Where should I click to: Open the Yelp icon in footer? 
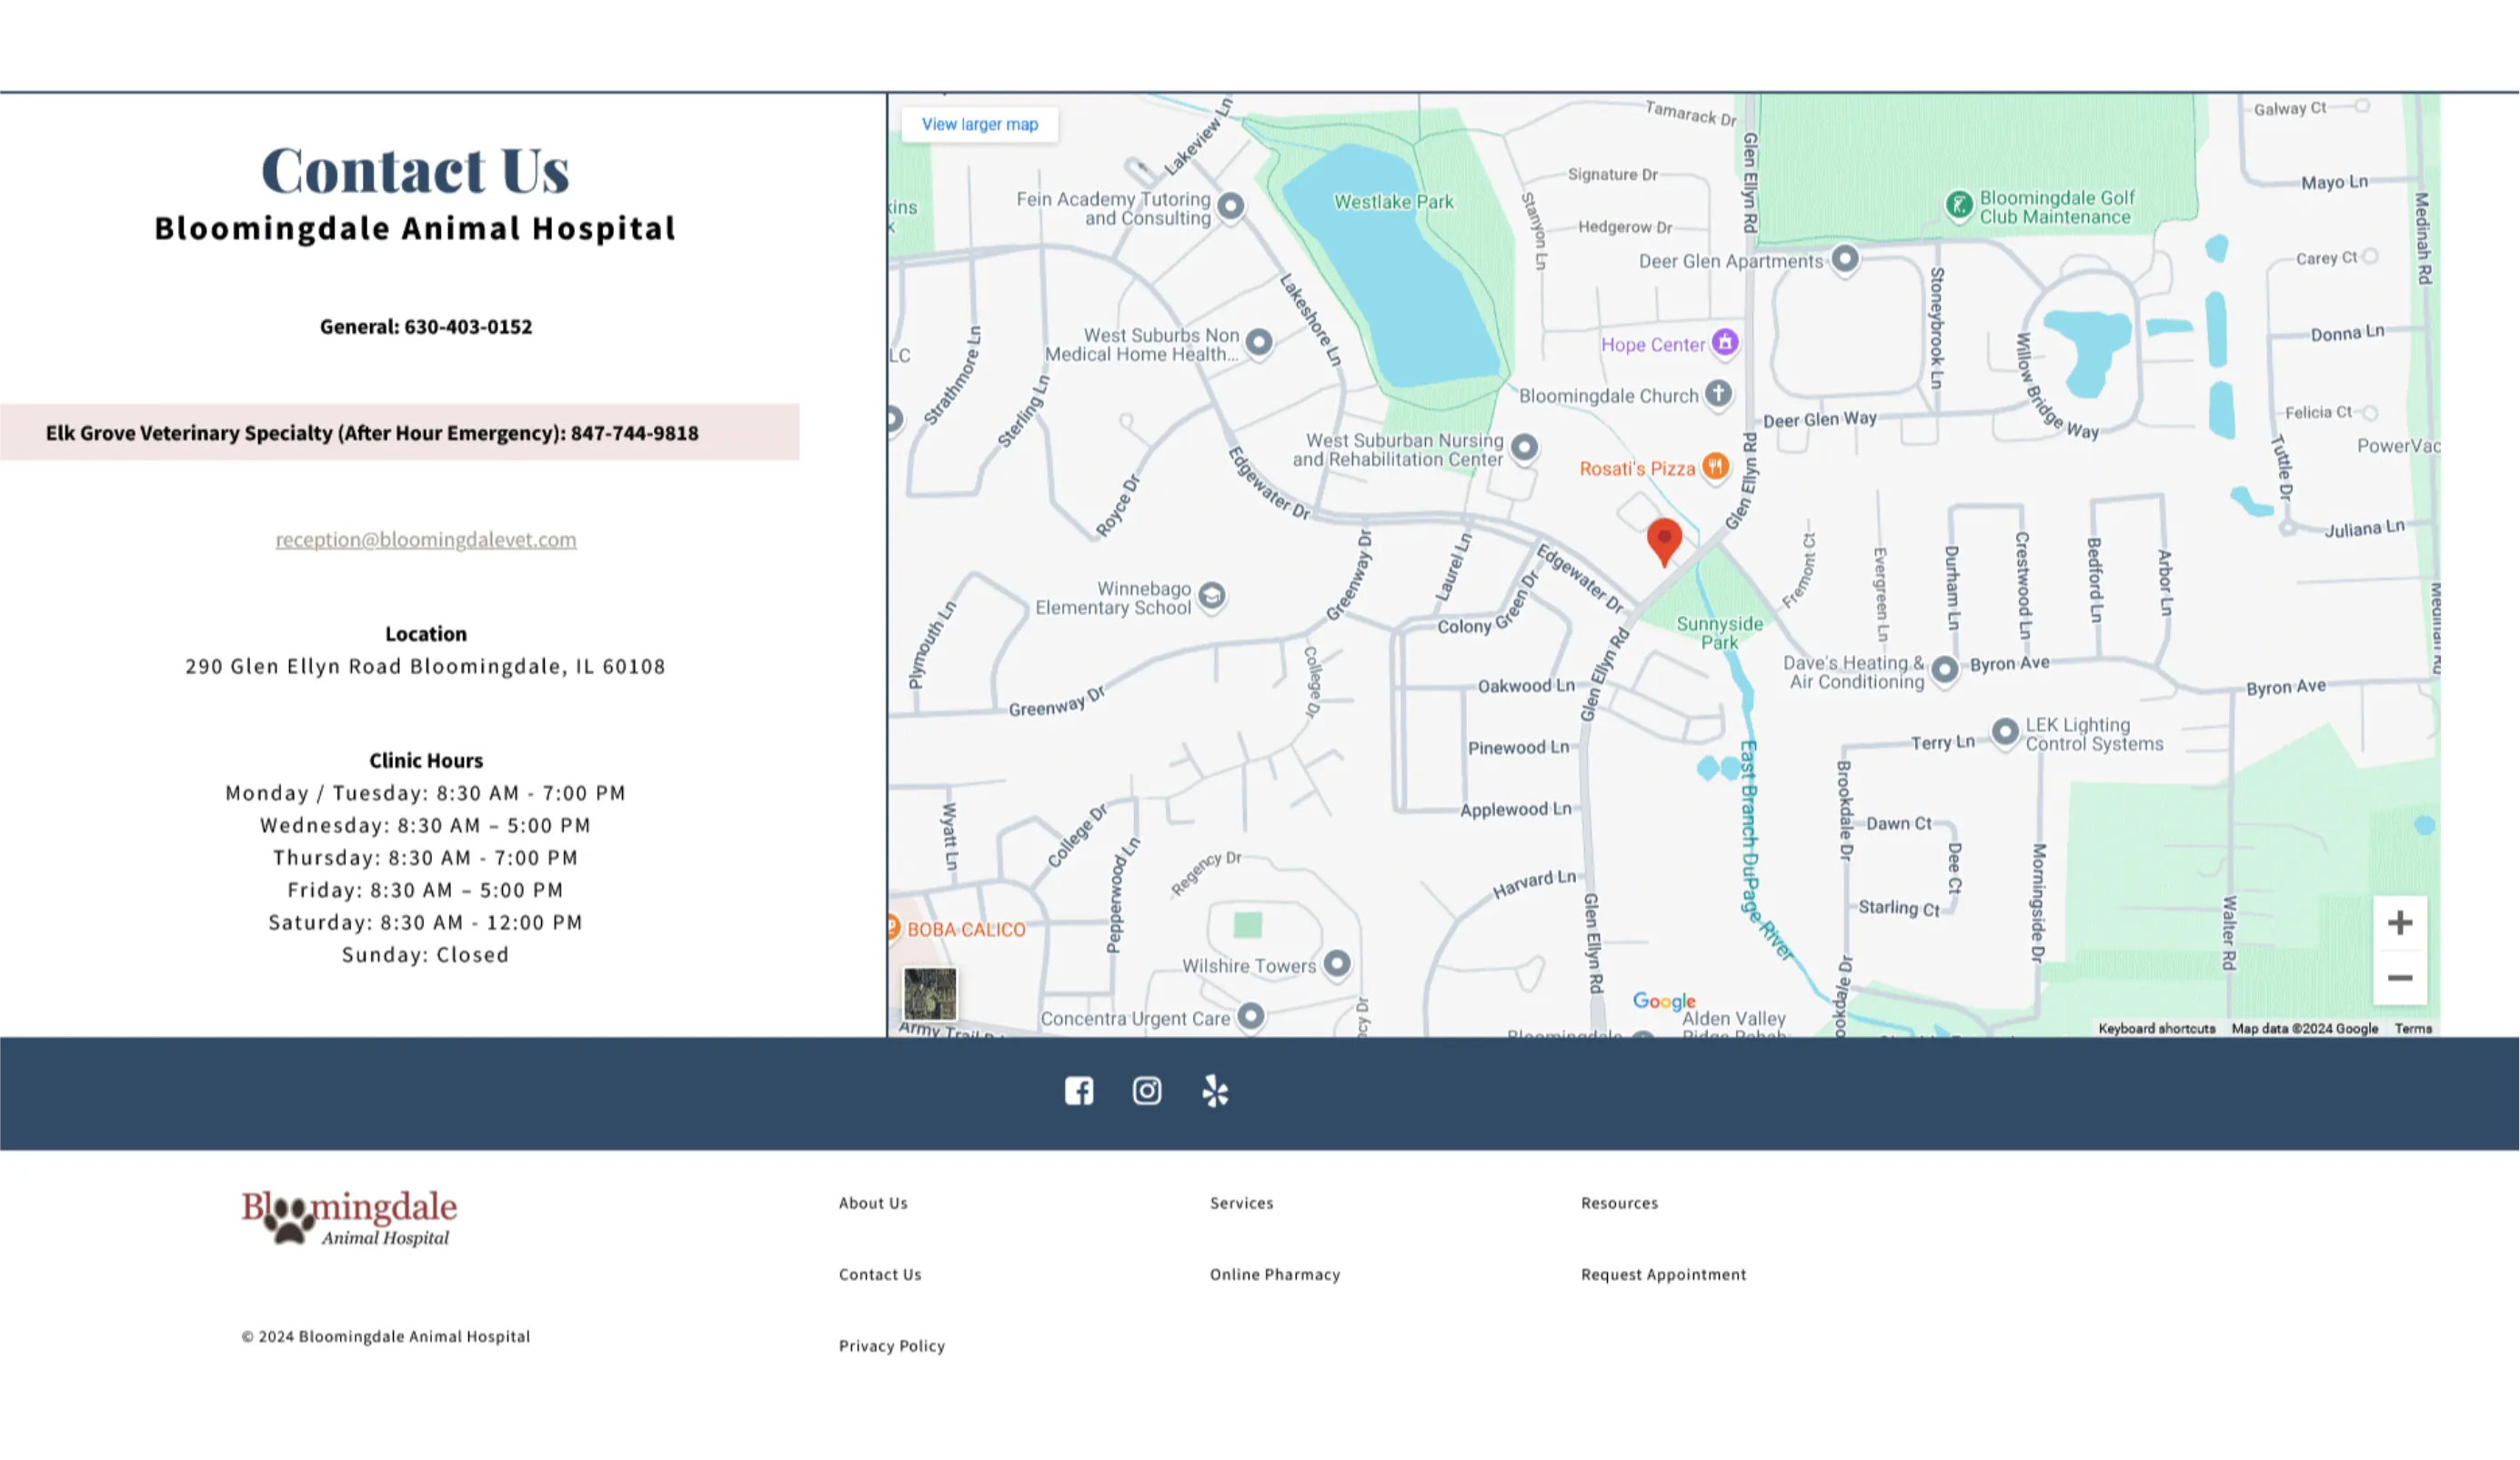pos(1214,1090)
